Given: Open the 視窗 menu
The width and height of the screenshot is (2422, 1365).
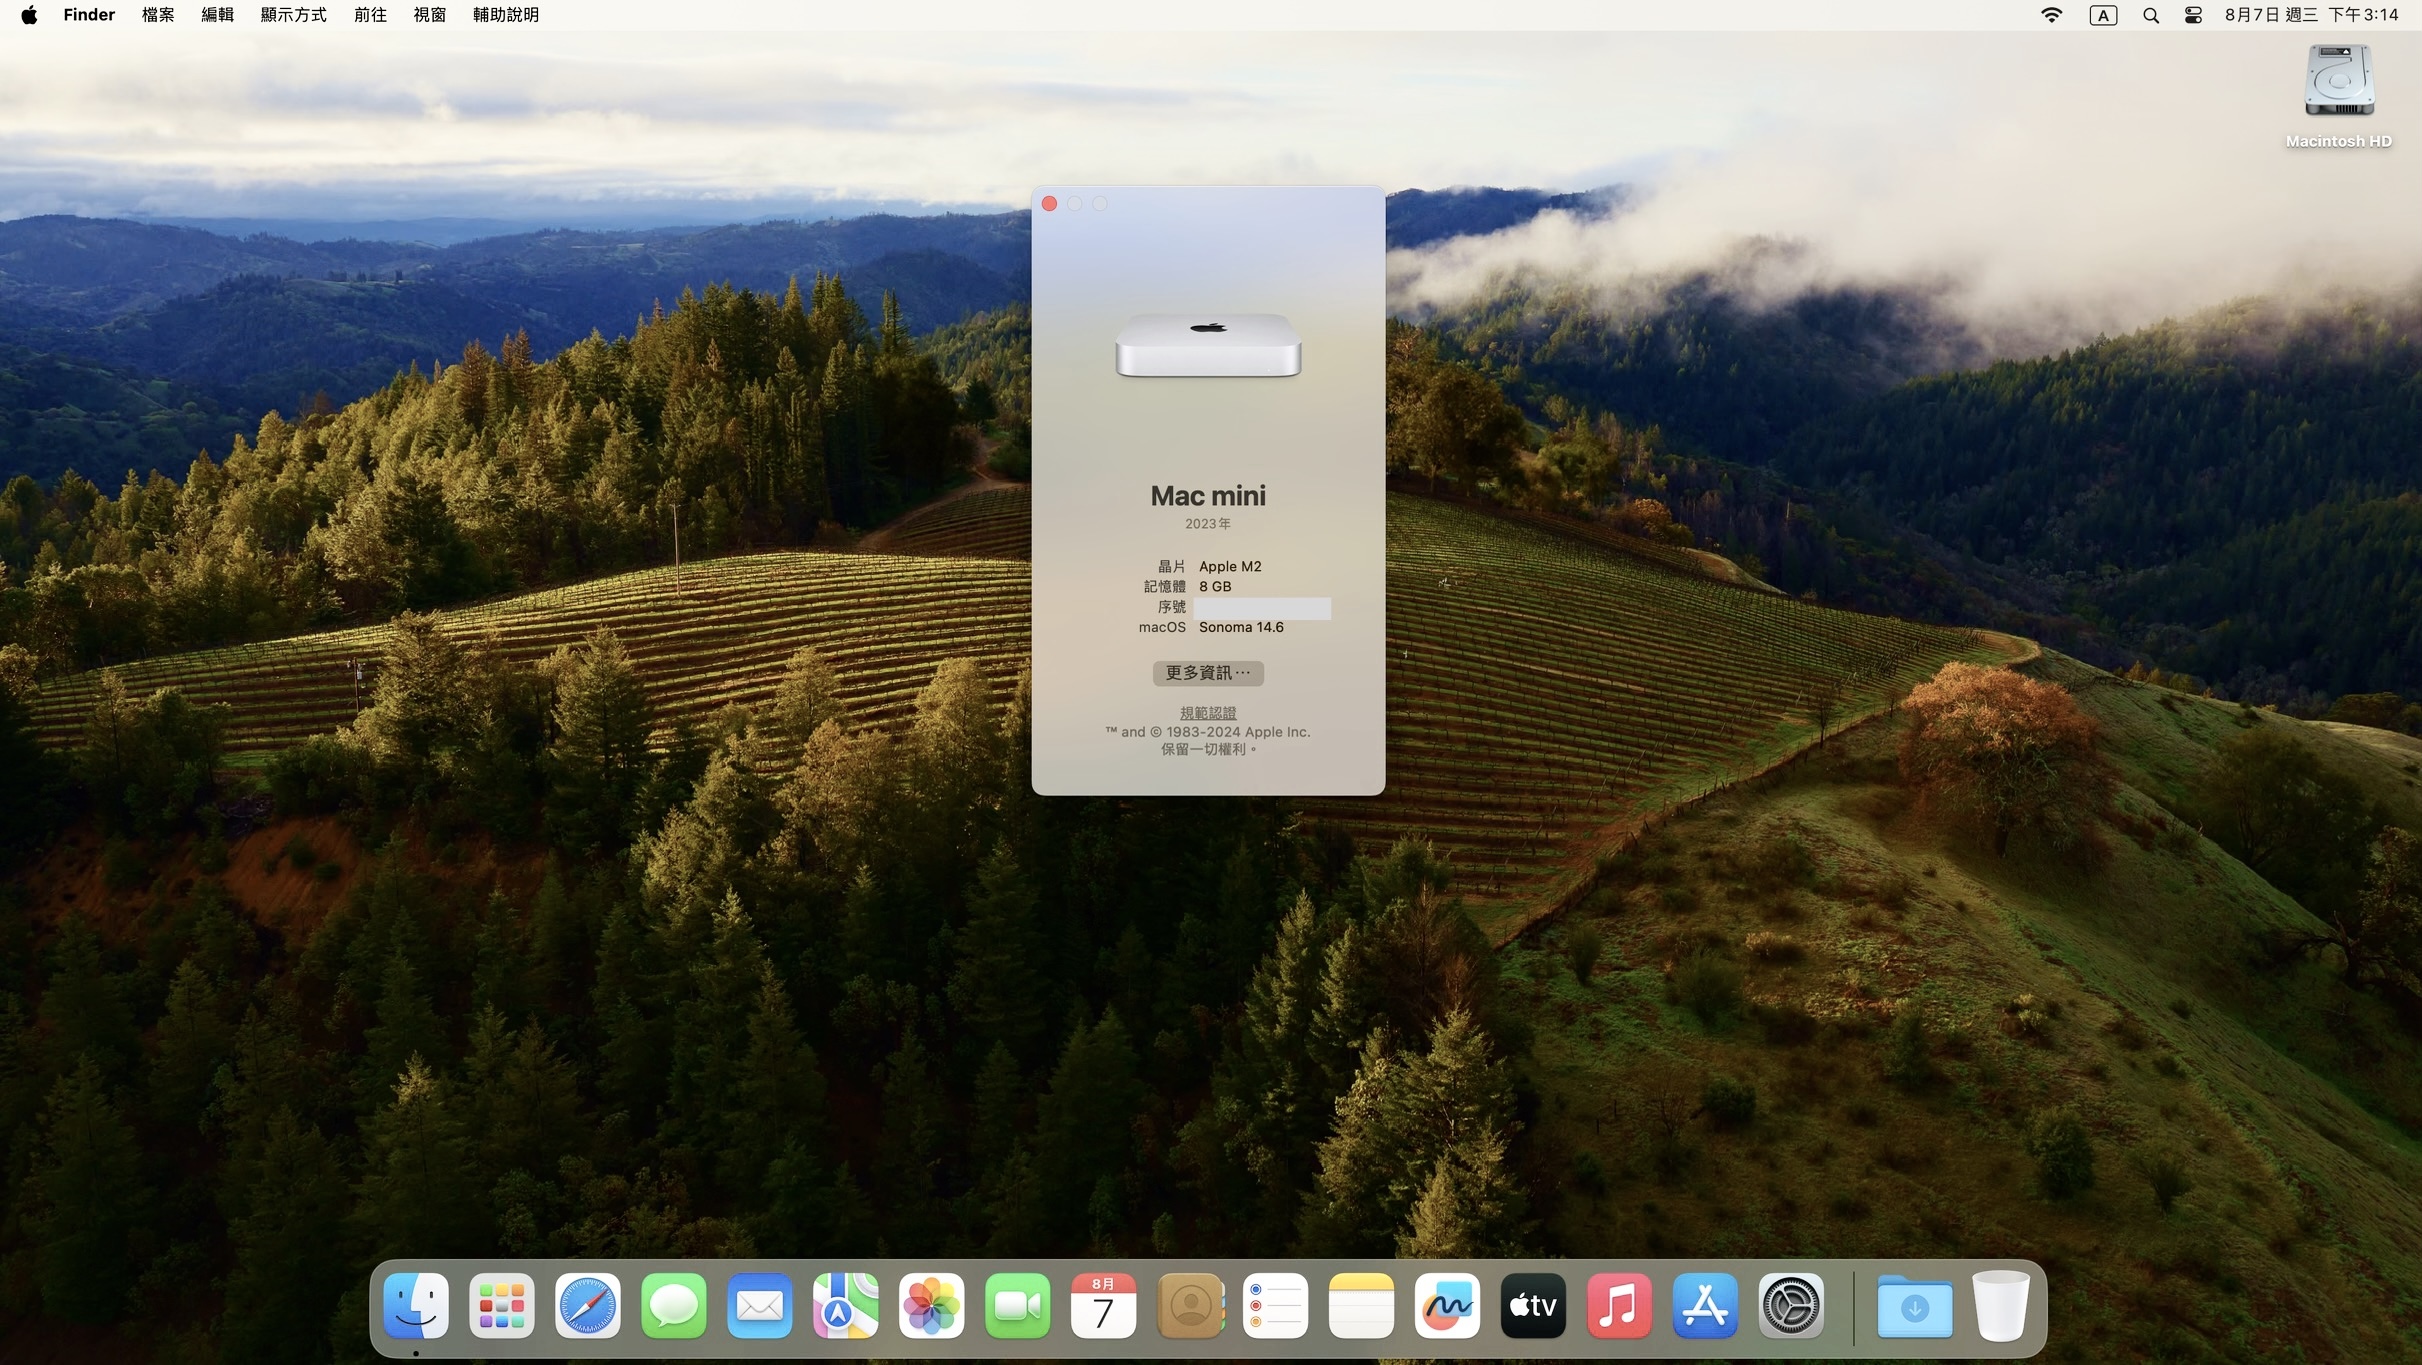Looking at the screenshot, I should [430, 15].
